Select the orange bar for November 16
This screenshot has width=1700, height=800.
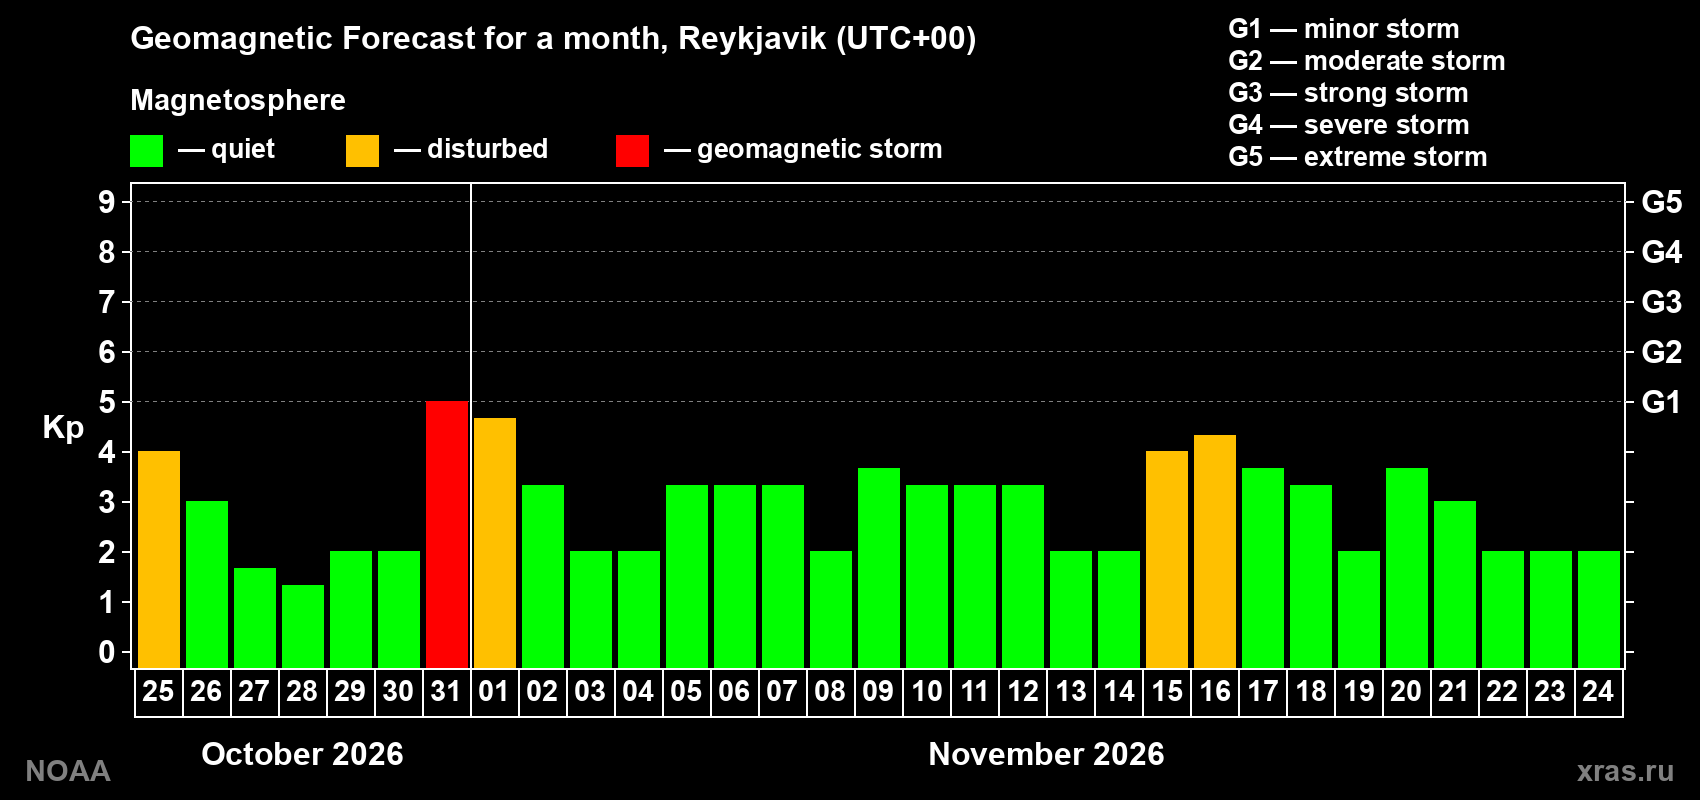[x=1215, y=552]
